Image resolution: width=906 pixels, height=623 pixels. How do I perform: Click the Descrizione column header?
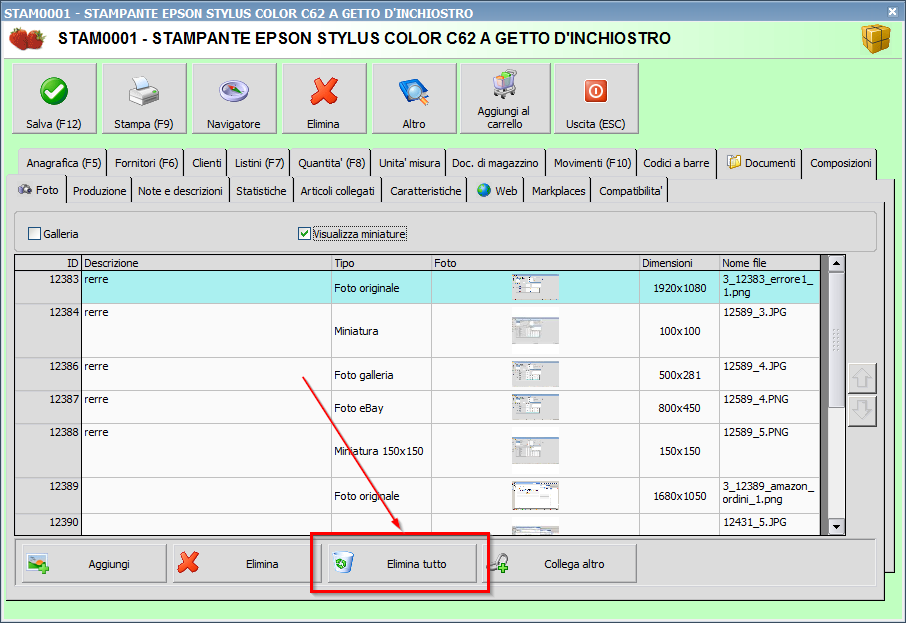(x=206, y=263)
